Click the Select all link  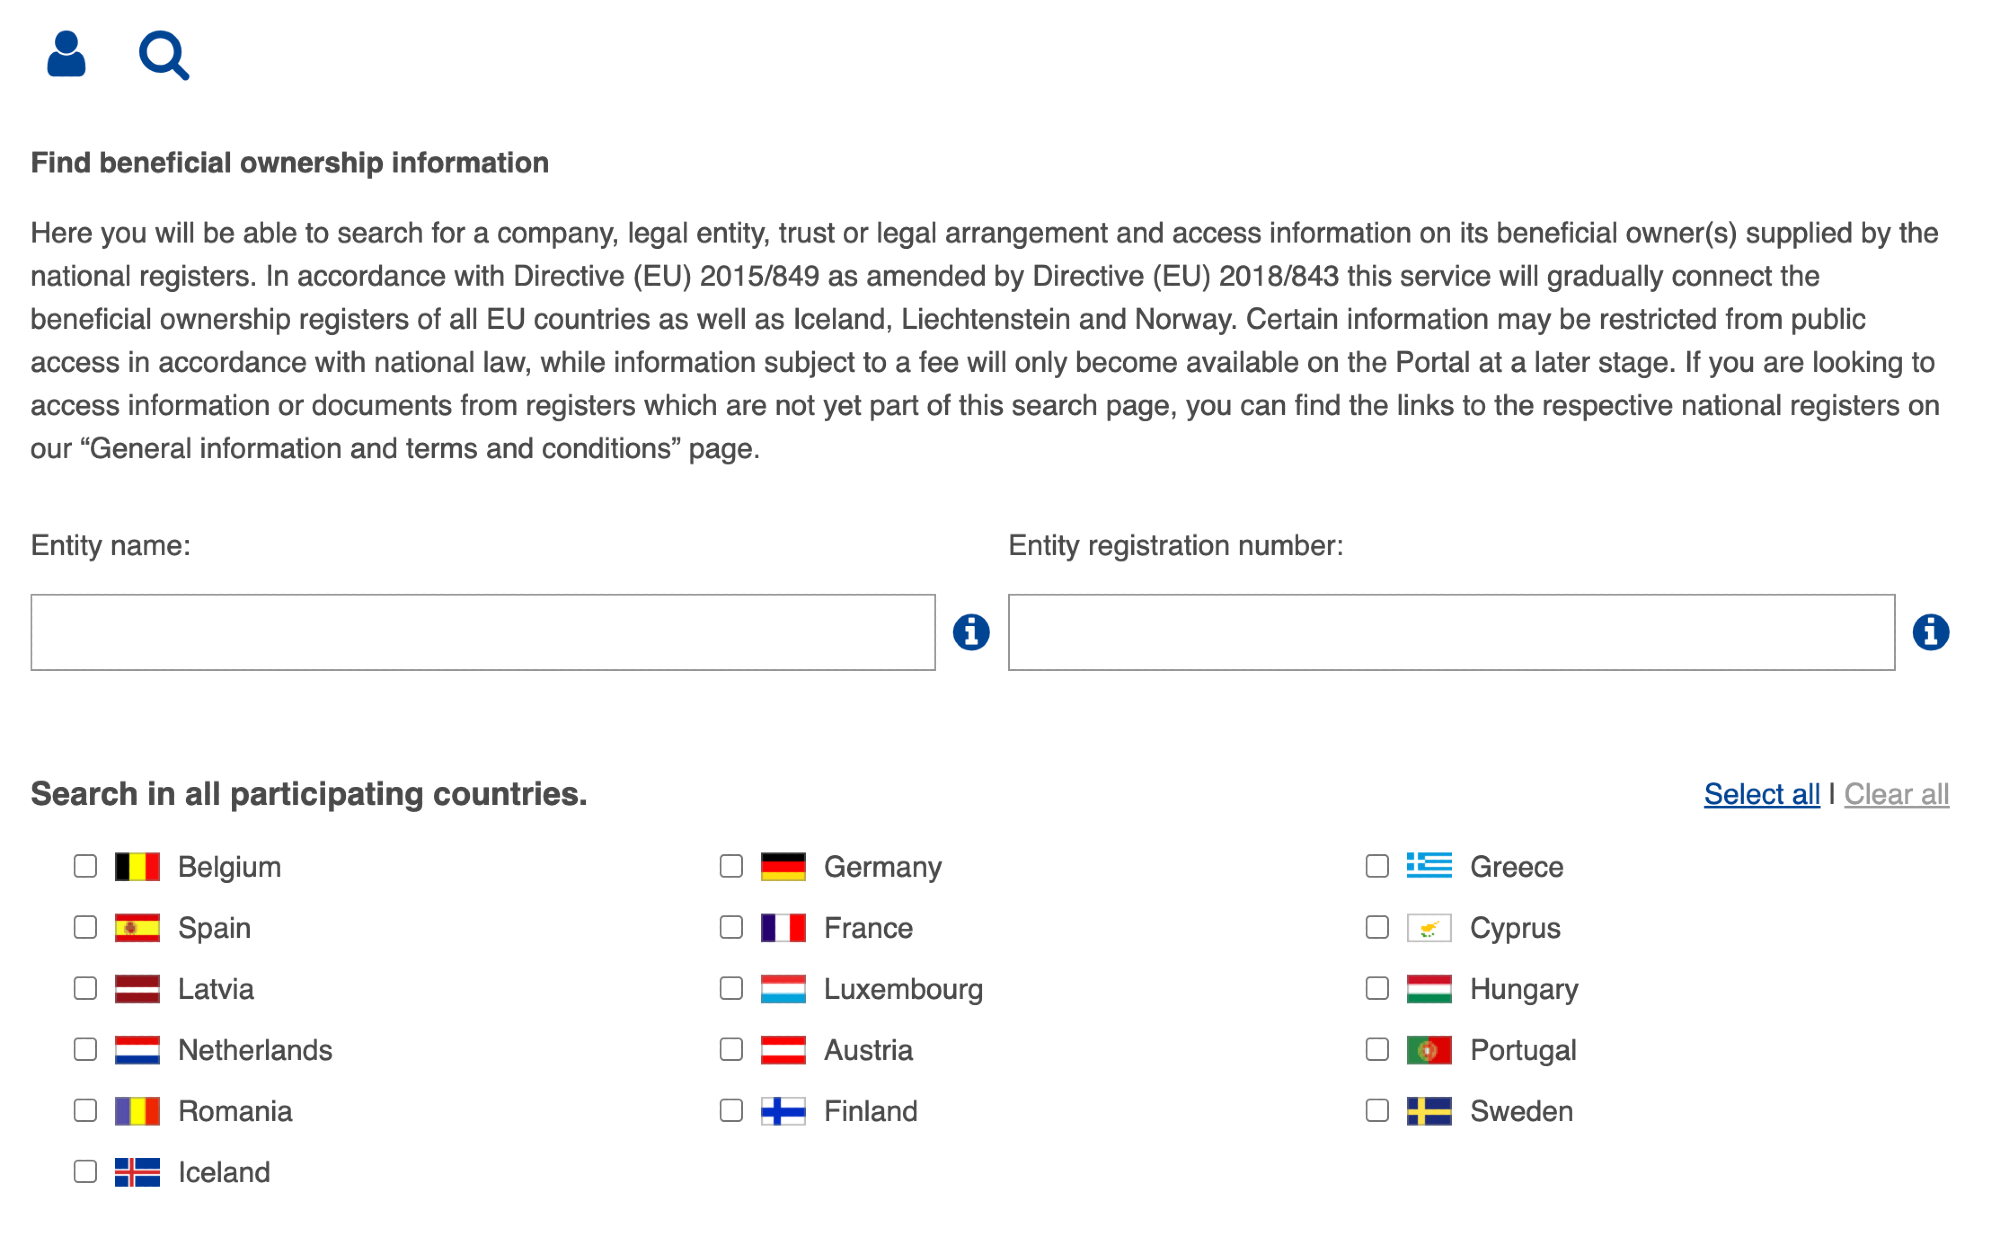1761,794
